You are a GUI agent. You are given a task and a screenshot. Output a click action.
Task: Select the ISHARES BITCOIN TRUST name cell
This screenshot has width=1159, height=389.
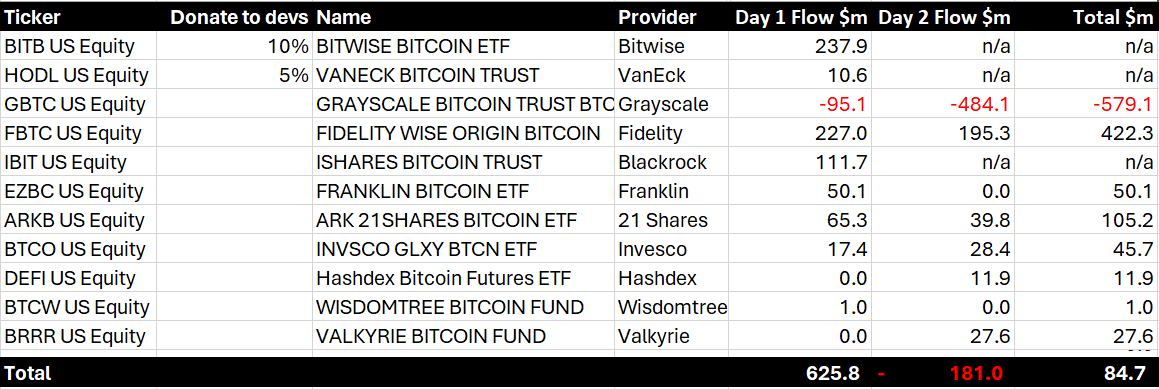pyautogui.click(x=429, y=162)
